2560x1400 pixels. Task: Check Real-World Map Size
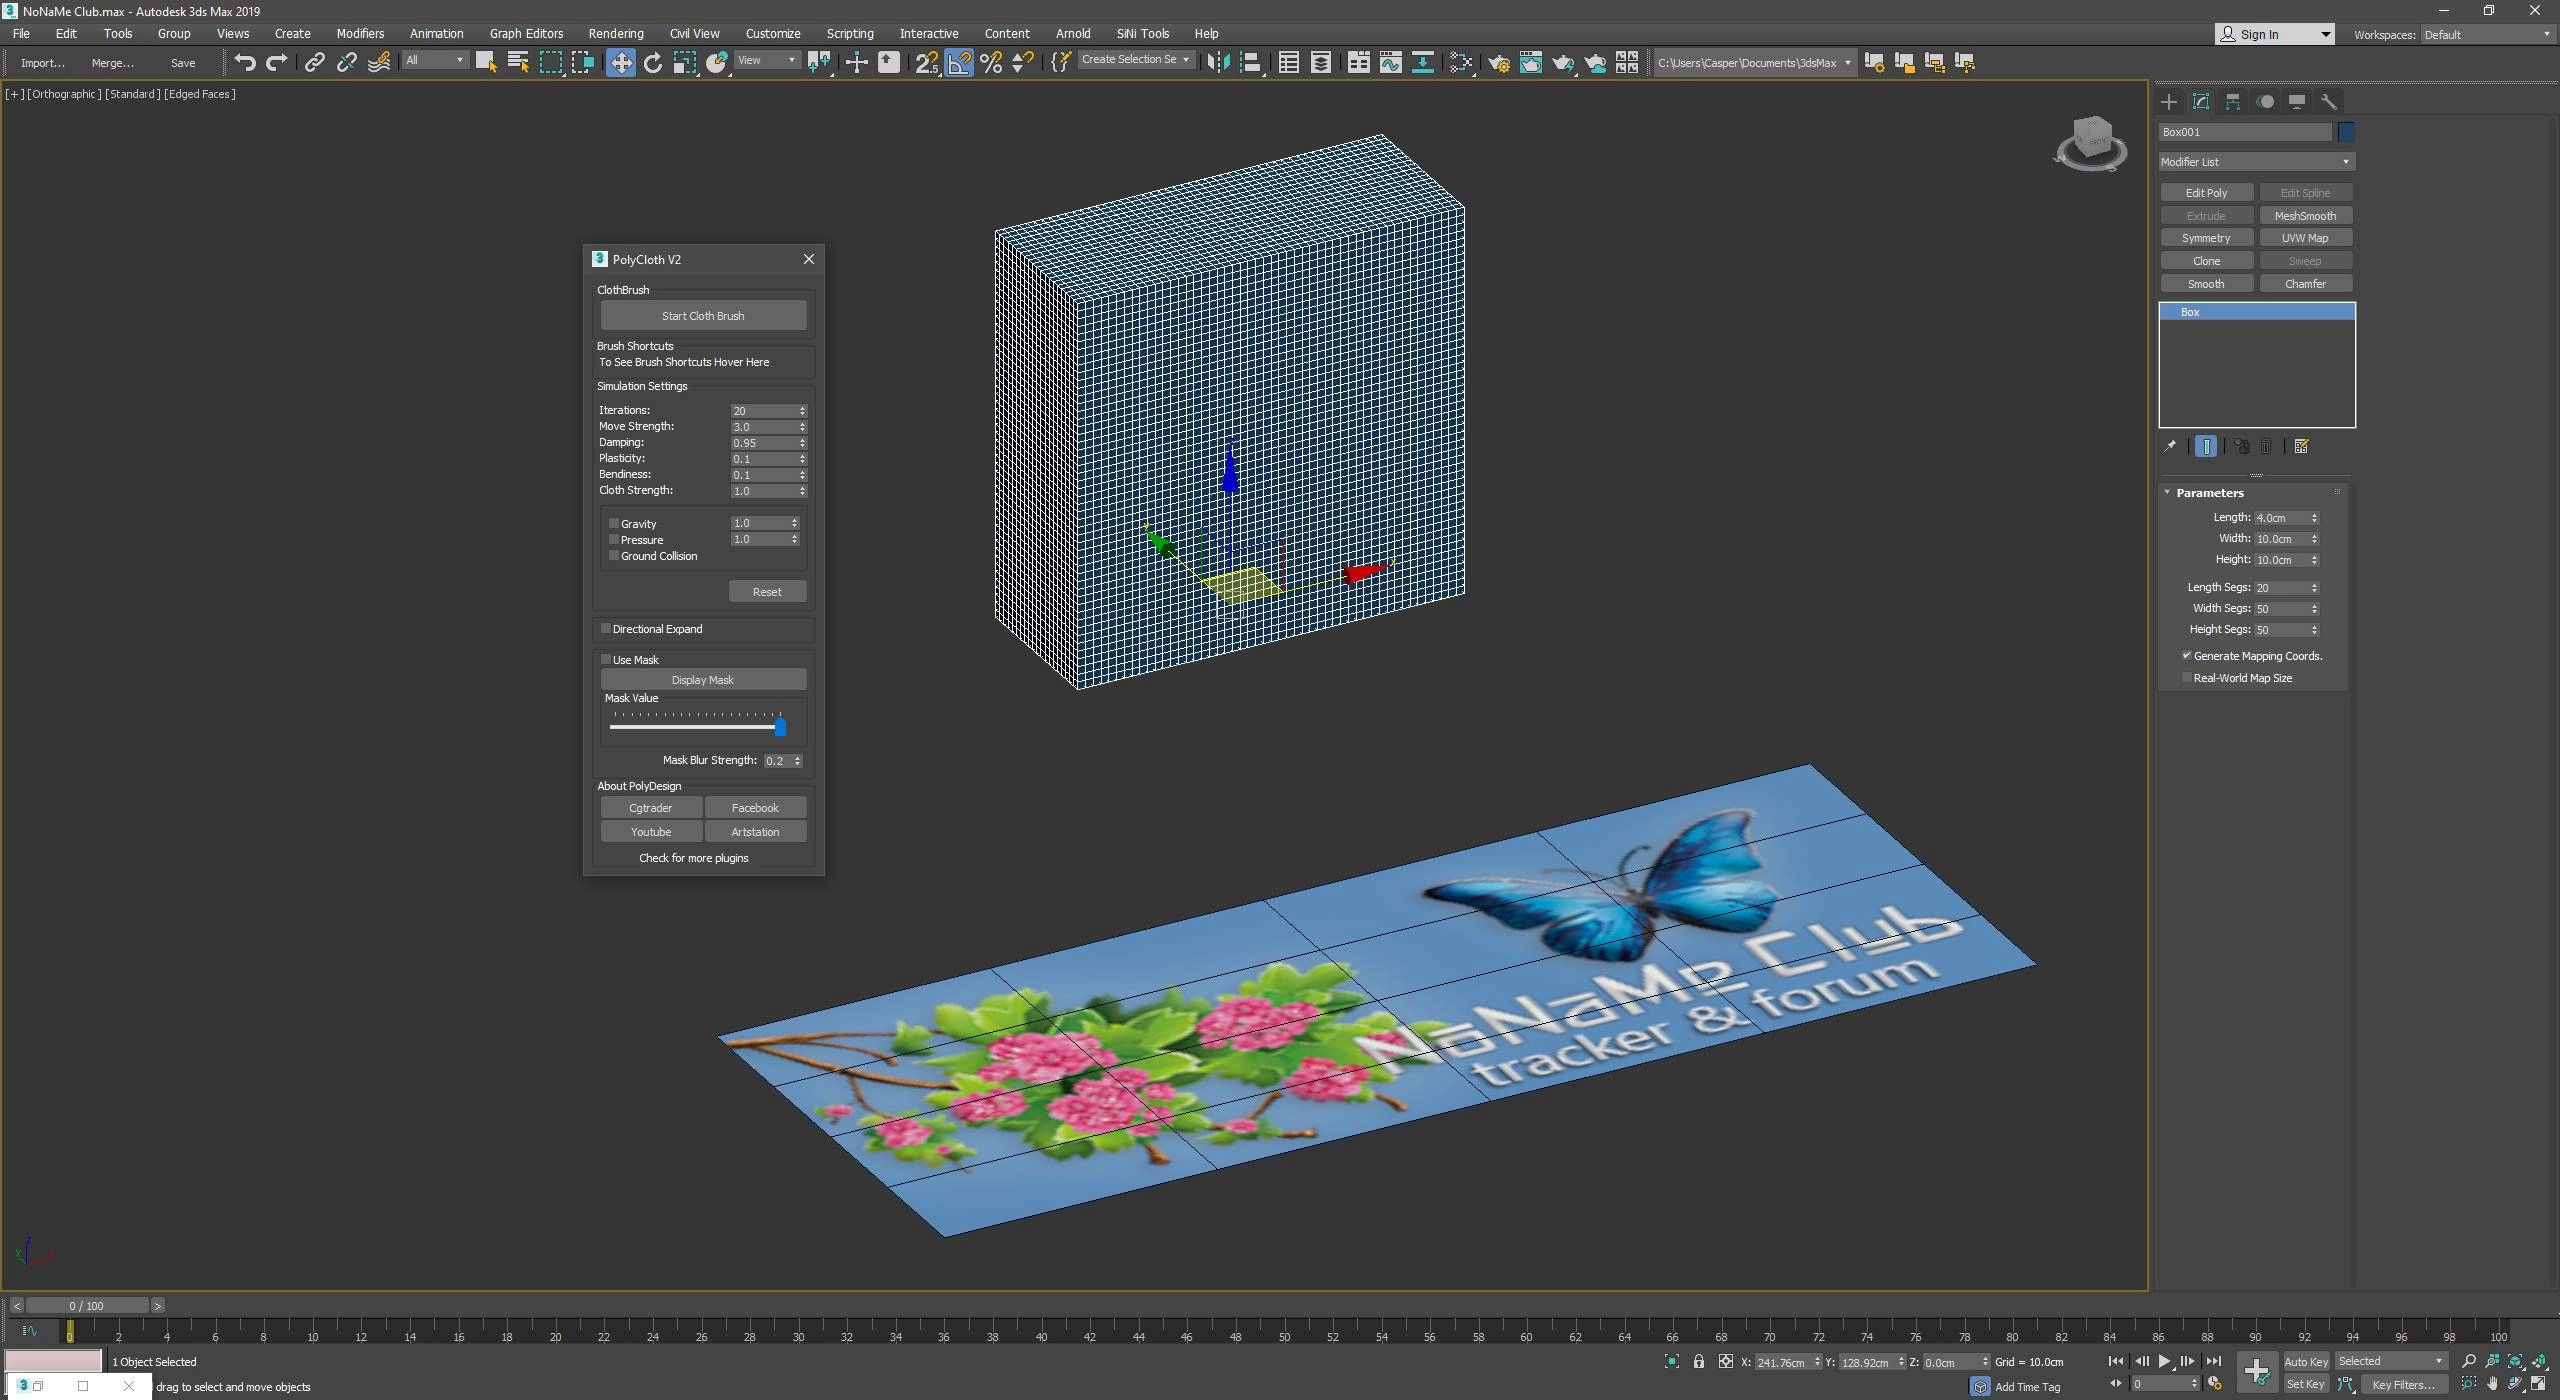coord(2187,677)
